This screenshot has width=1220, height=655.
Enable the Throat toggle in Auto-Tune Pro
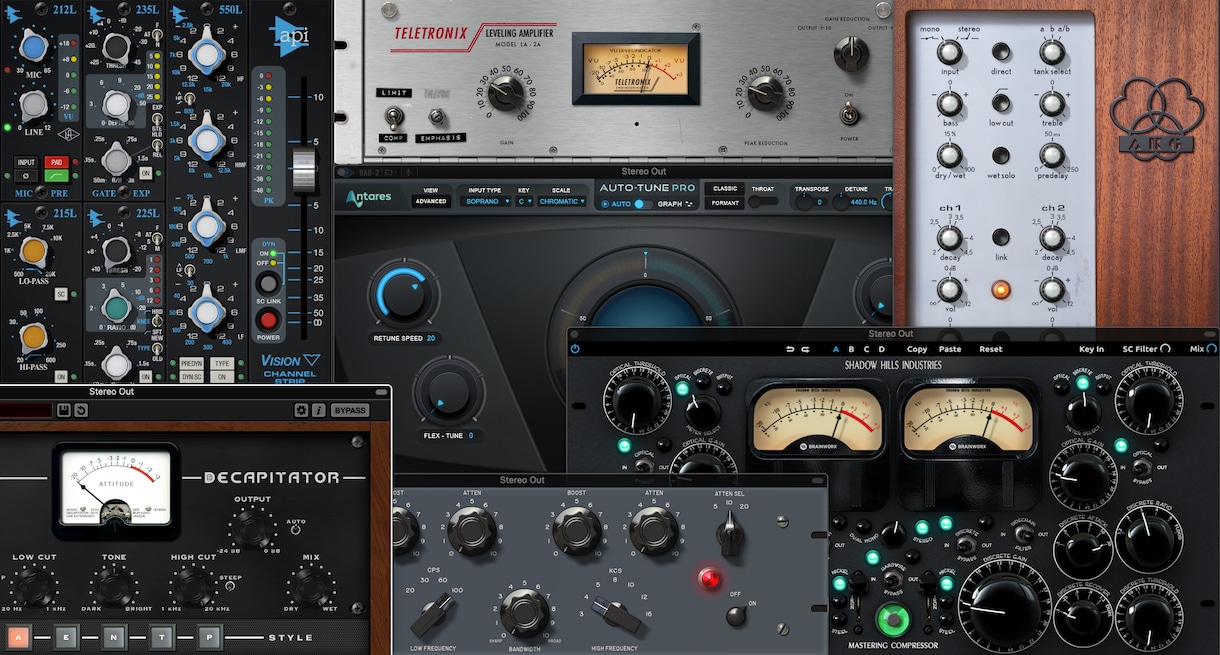(764, 201)
